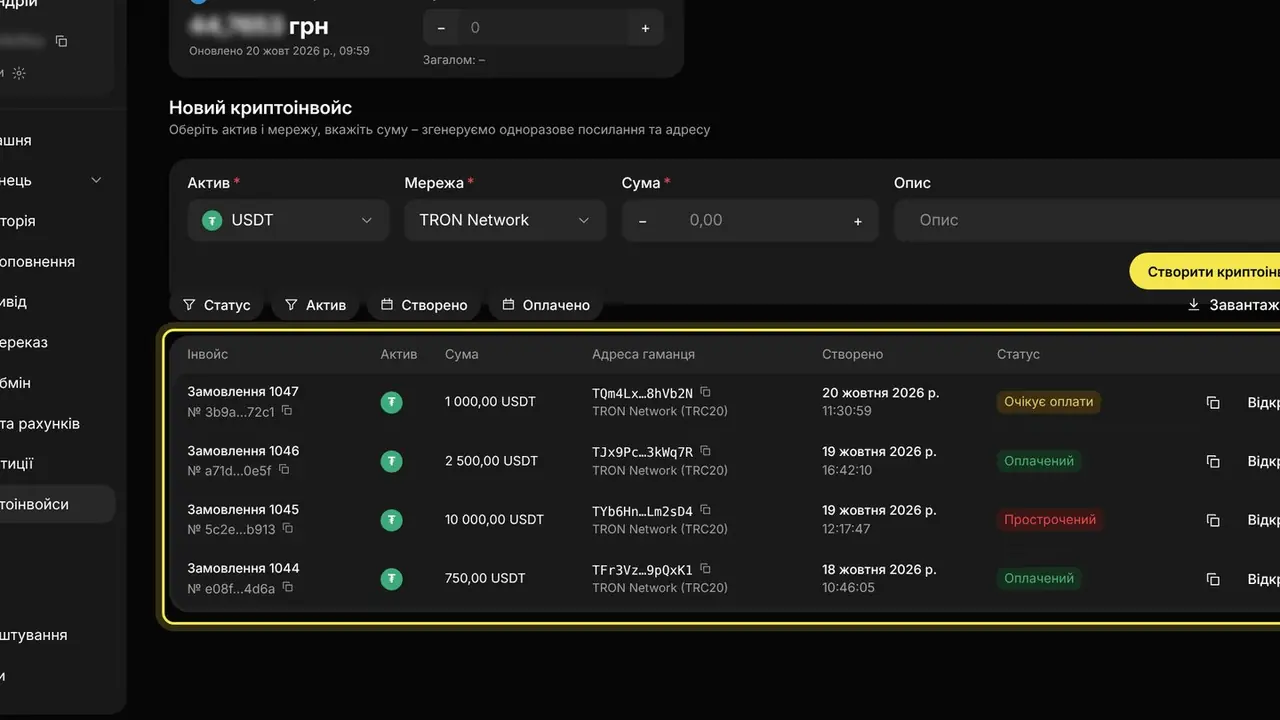Open the Статус filter

pos(216,305)
